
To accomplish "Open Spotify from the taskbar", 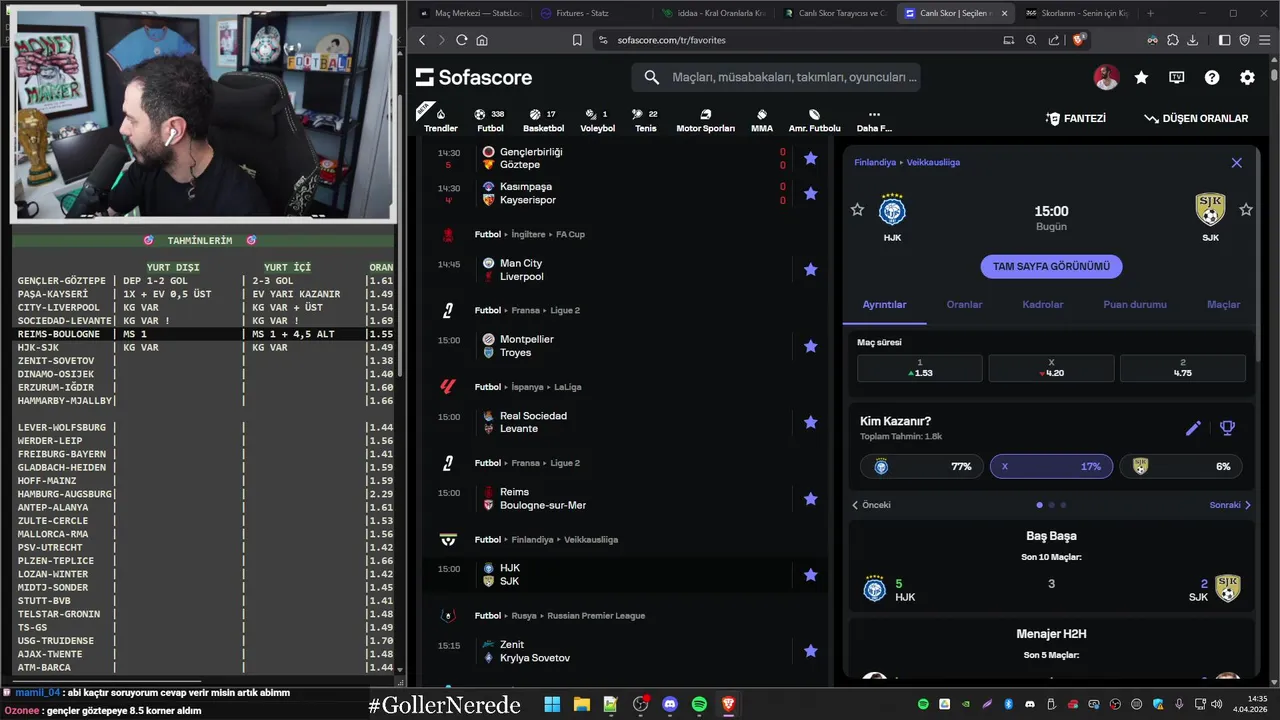I will [x=699, y=704].
